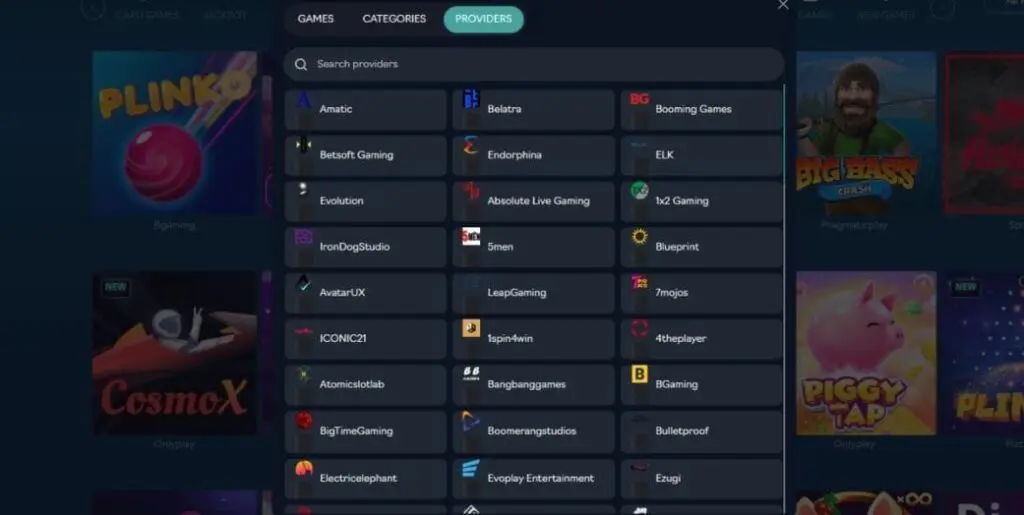
Task: Click the 1spin4win logo icon
Action: coord(471,328)
